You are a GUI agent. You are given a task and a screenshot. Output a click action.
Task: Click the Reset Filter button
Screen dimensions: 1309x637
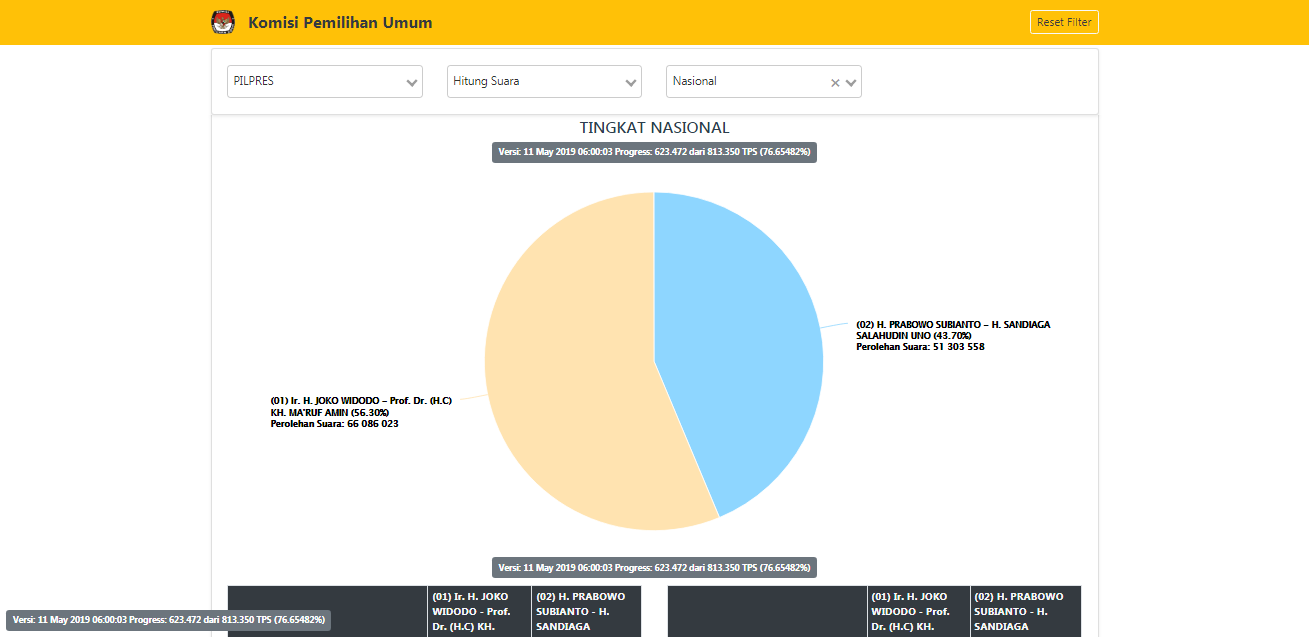1064,22
